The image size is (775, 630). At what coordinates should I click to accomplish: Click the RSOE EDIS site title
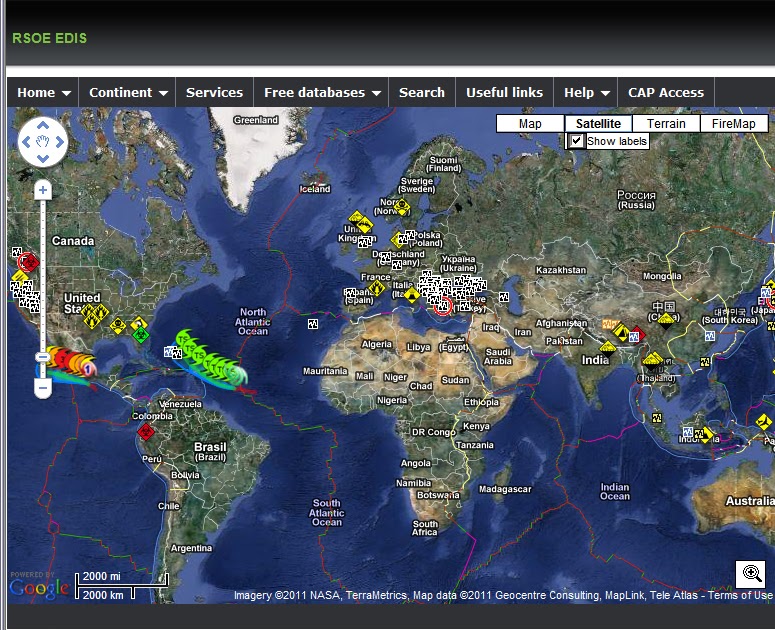tap(49, 38)
